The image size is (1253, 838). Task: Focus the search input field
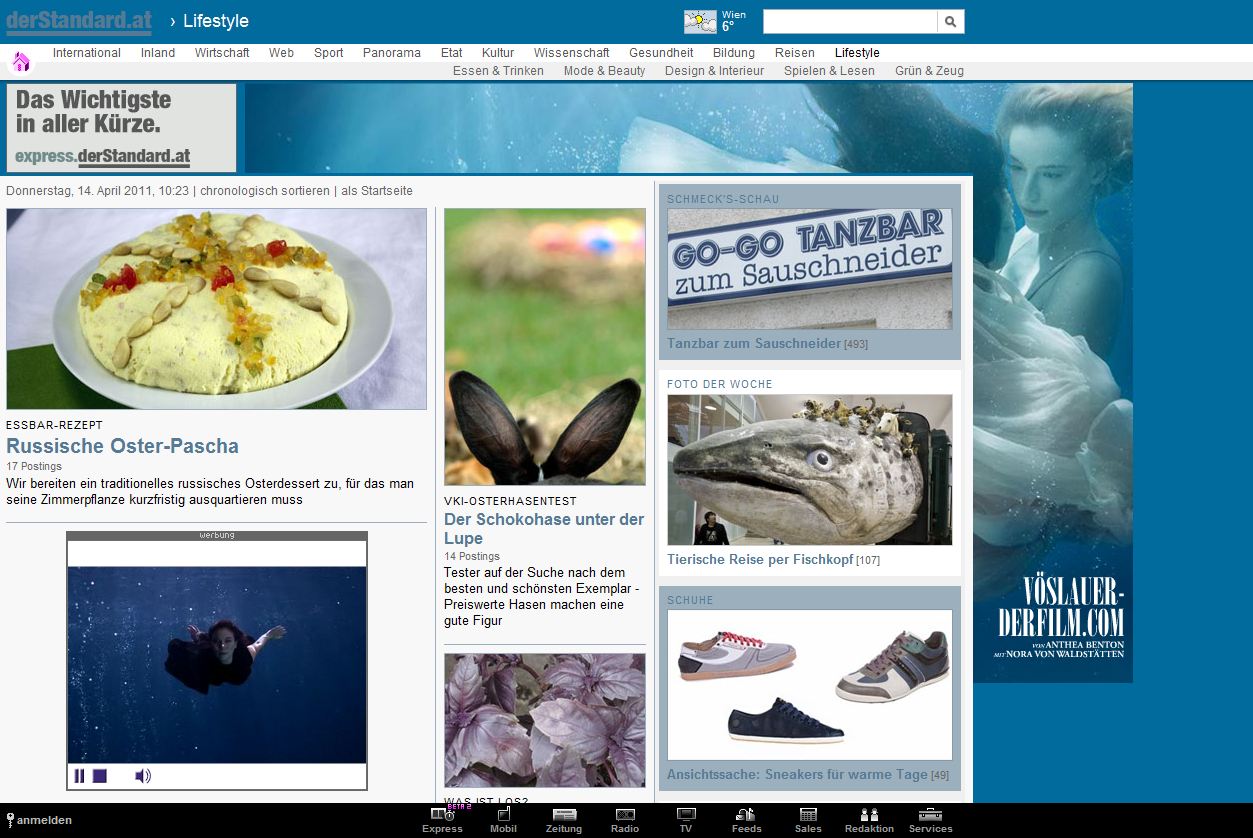(x=850, y=21)
